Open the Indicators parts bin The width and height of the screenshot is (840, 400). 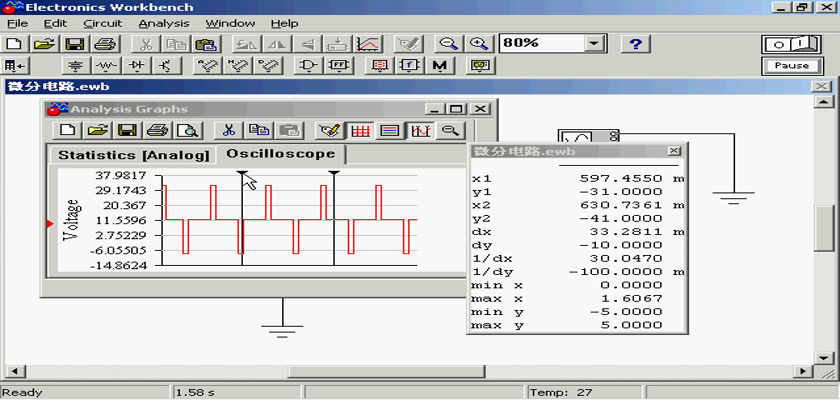click(379, 66)
